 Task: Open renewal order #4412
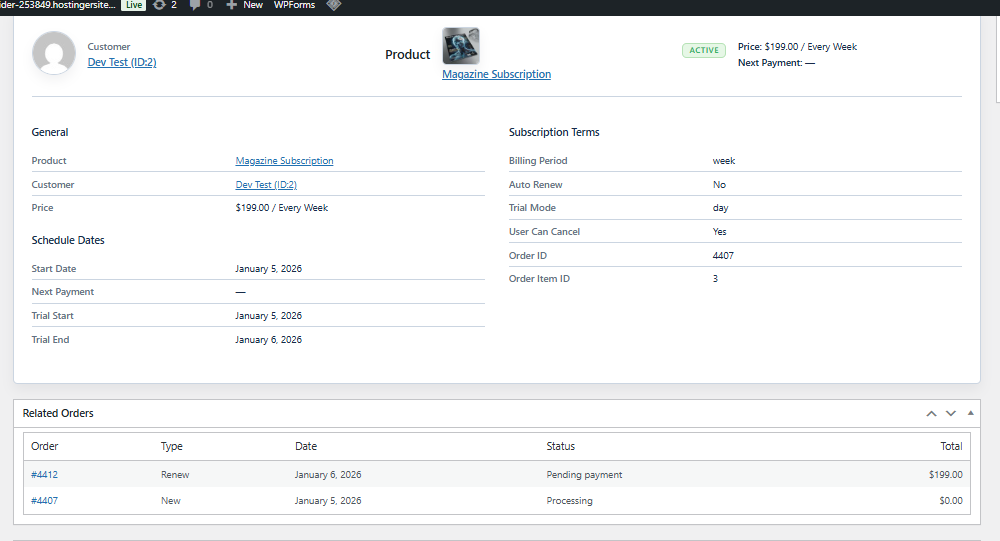pyautogui.click(x=45, y=475)
